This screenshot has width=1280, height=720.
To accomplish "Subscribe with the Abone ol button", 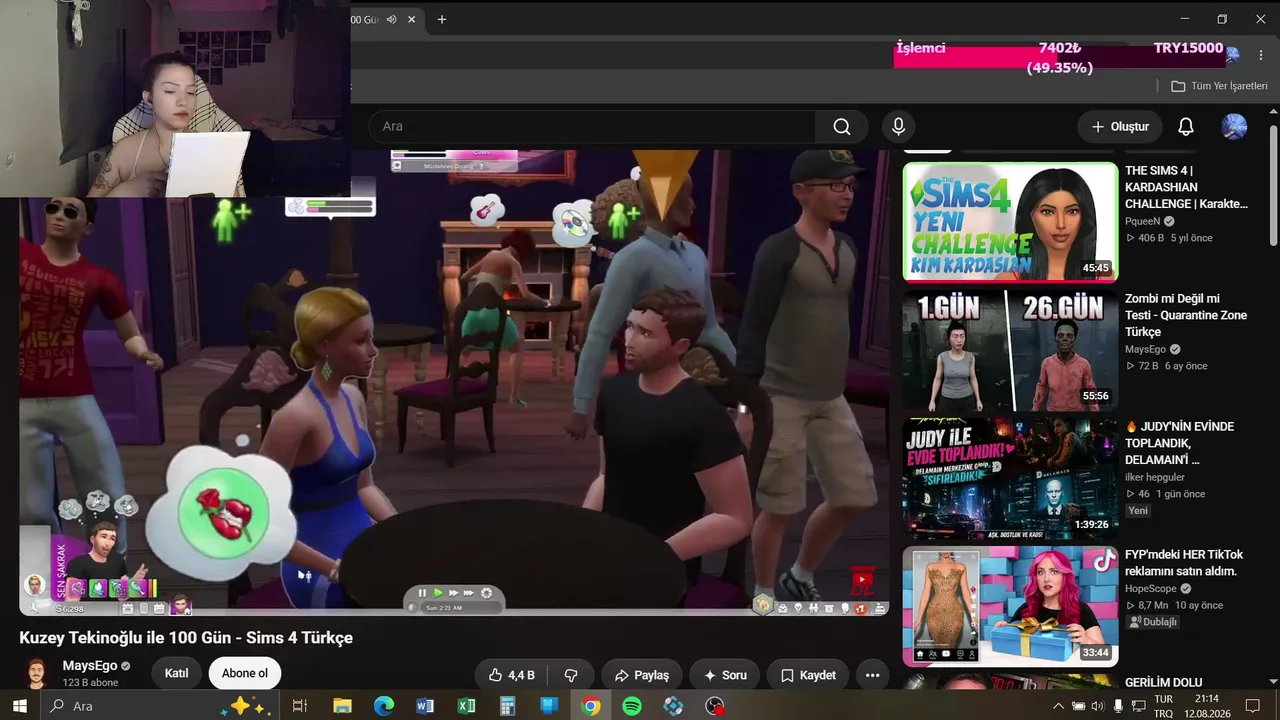I will (245, 673).
